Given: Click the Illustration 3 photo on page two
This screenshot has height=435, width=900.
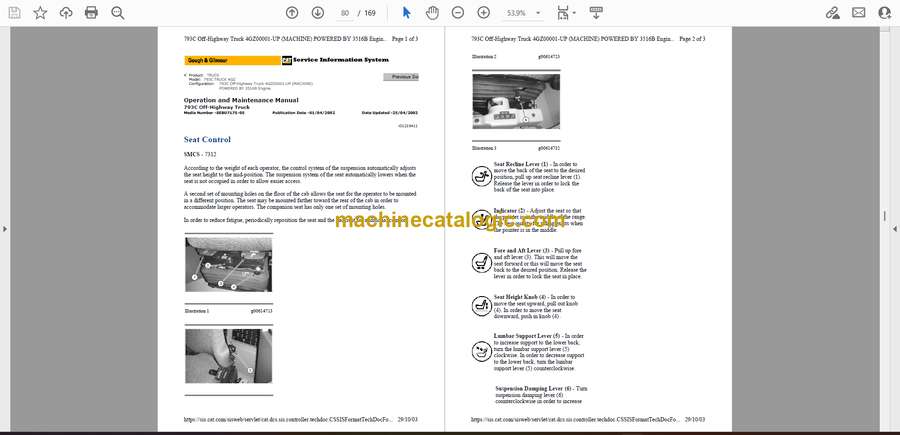Looking at the screenshot, I should coord(515,102).
